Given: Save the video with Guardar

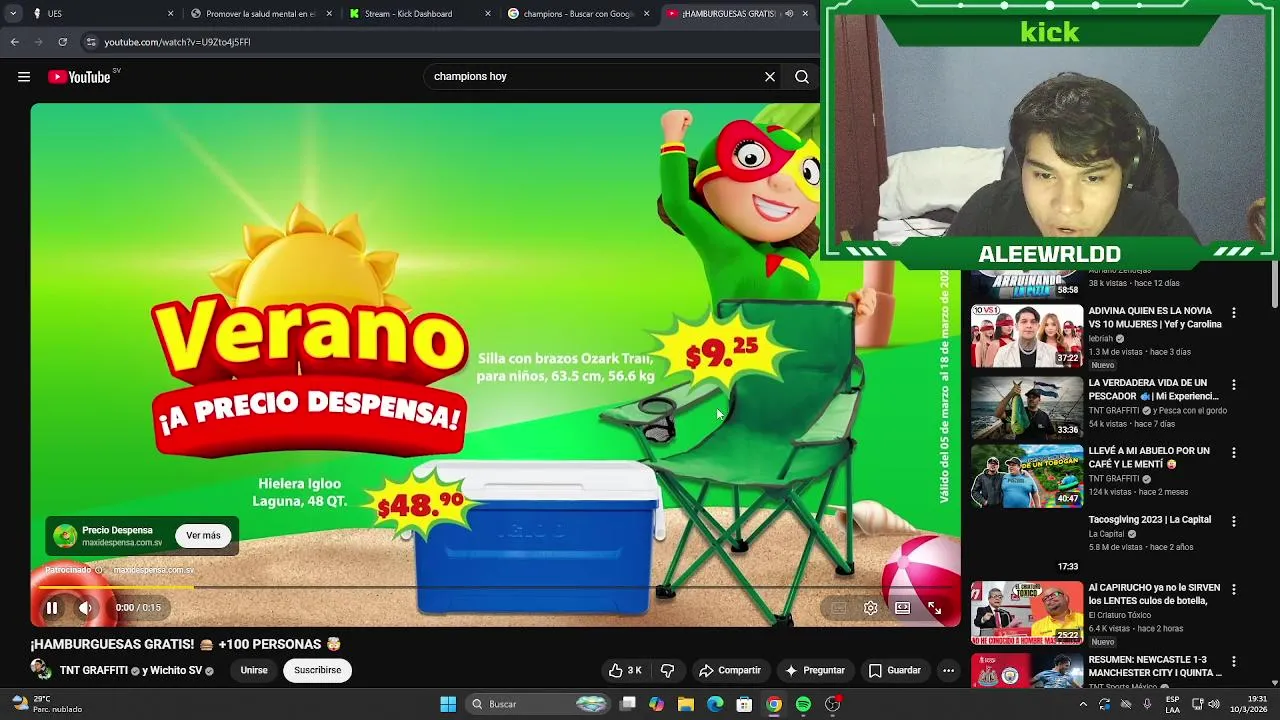Looking at the screenshot, I should click(x=895, y=670).
